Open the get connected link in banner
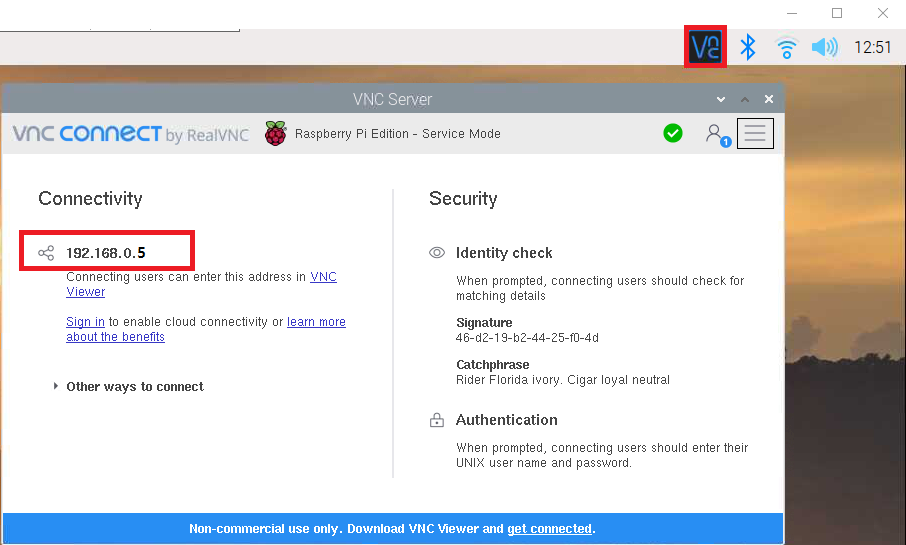The height and width of the screenshot is (545, 906). point(549,529)
